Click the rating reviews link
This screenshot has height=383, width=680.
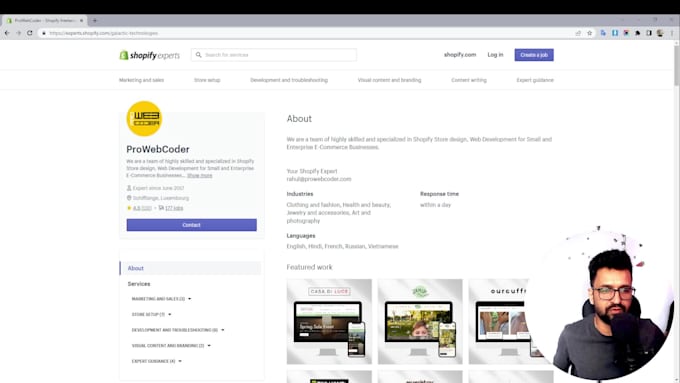point(142,208)
